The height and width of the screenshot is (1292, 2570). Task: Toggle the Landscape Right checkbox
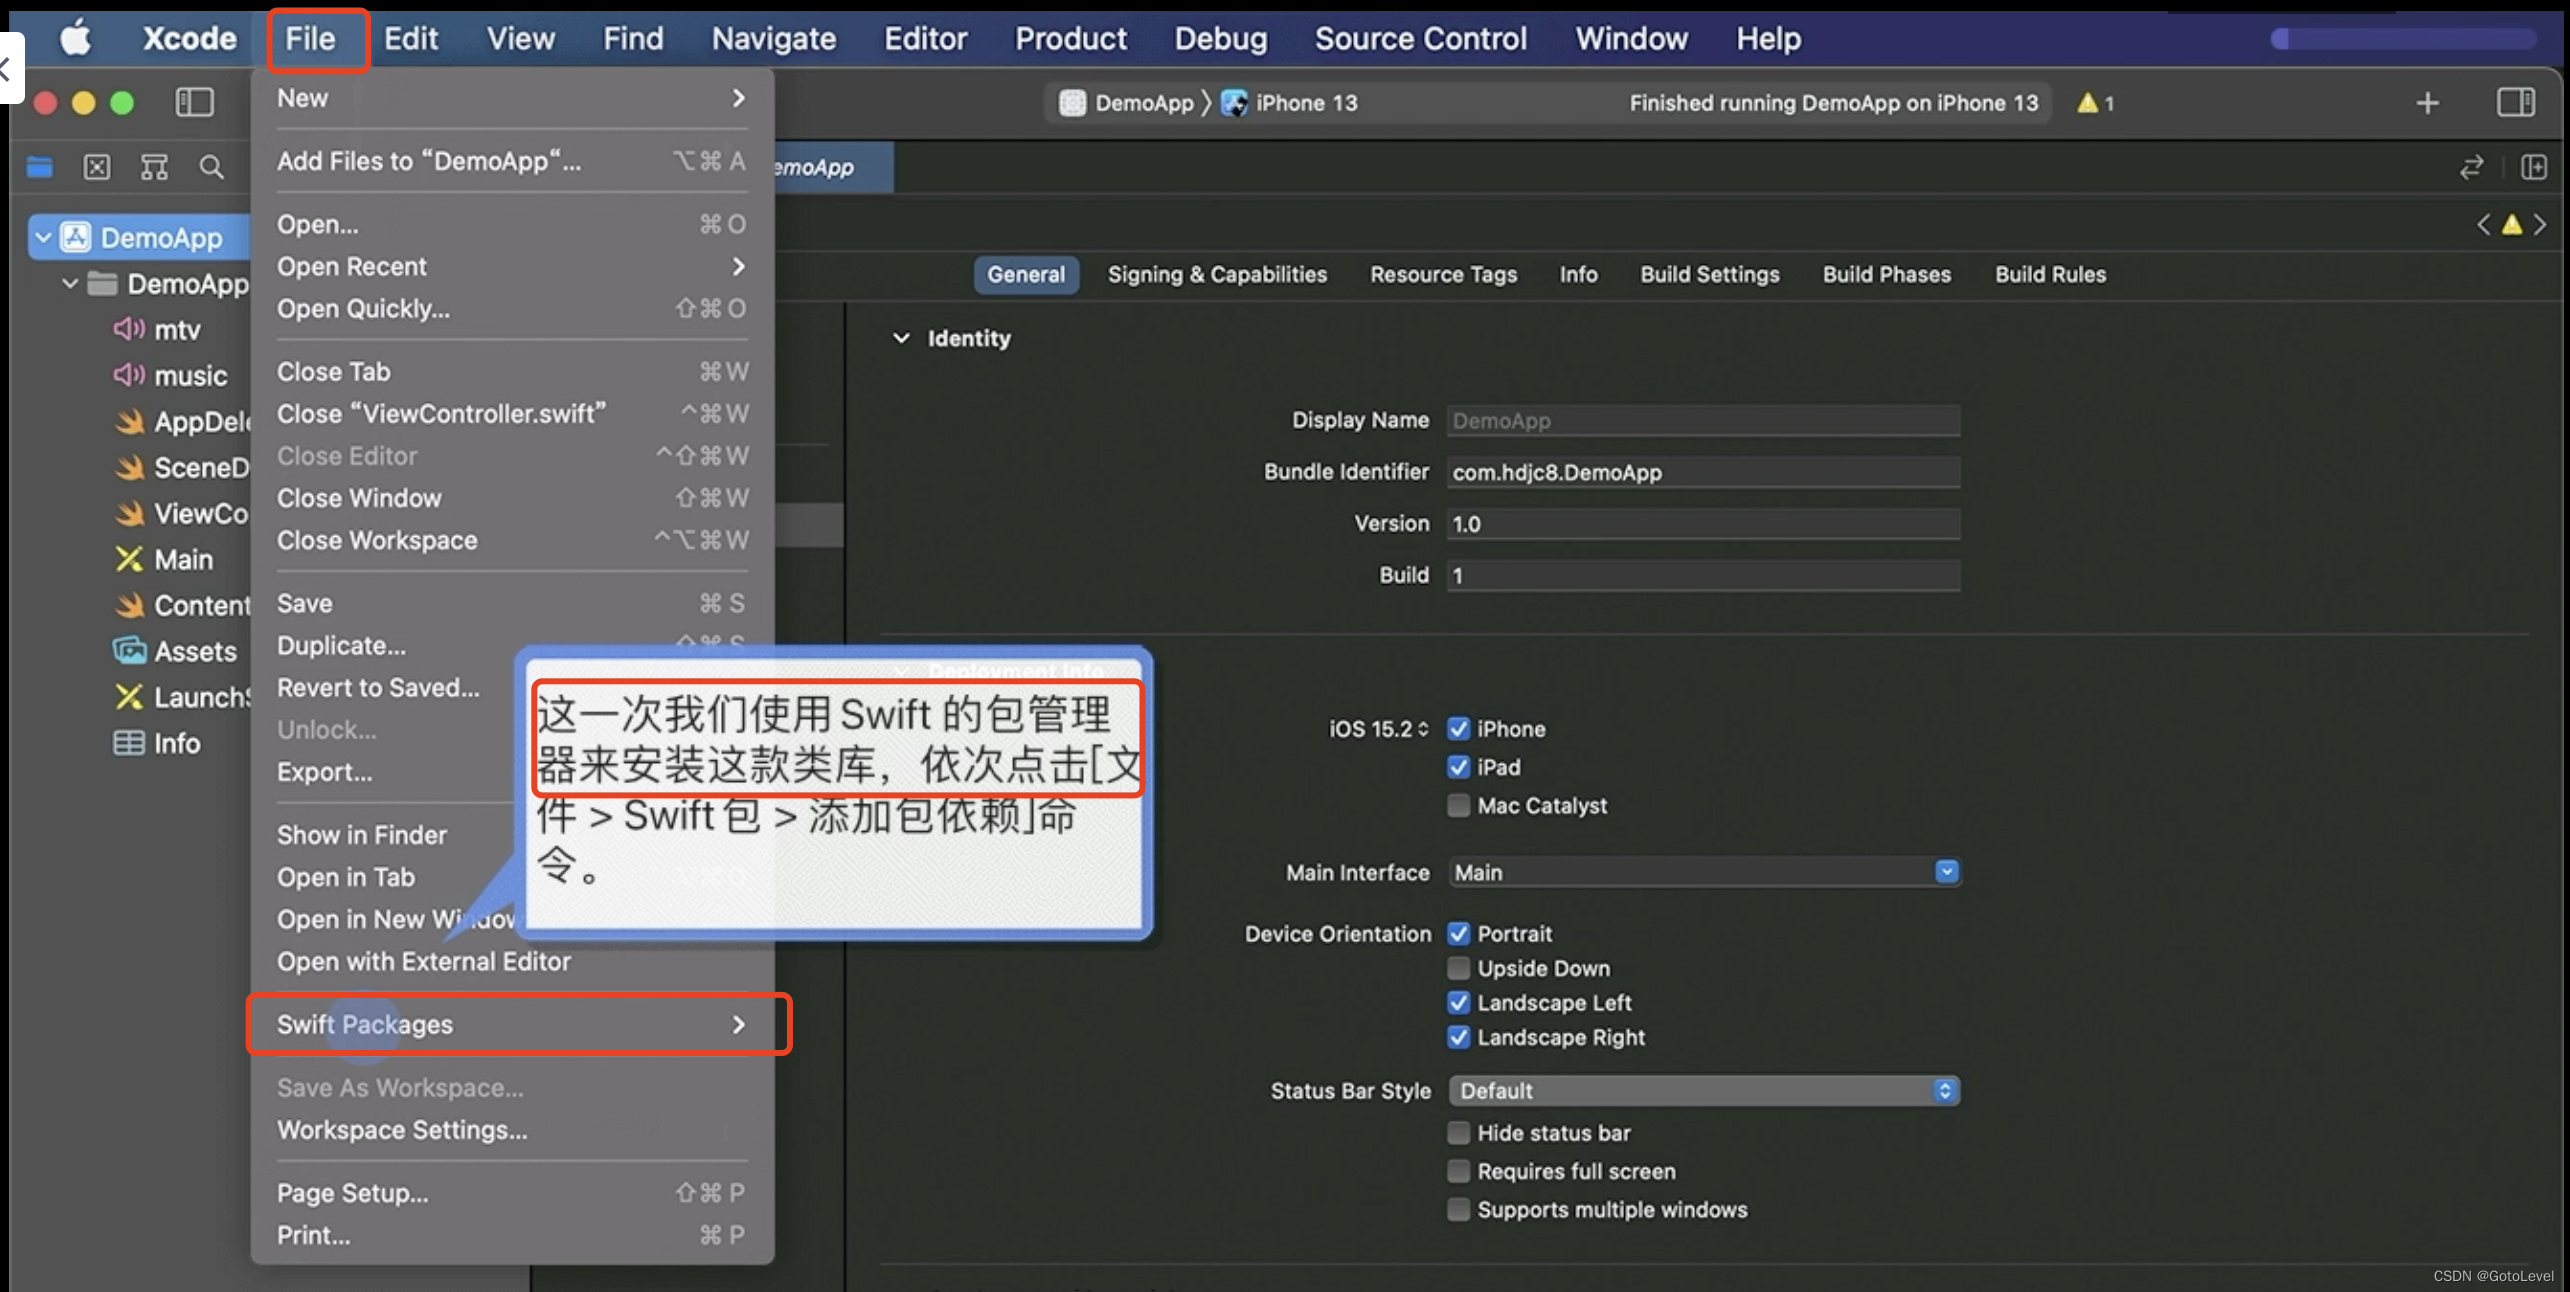tap(1458, 1037)
